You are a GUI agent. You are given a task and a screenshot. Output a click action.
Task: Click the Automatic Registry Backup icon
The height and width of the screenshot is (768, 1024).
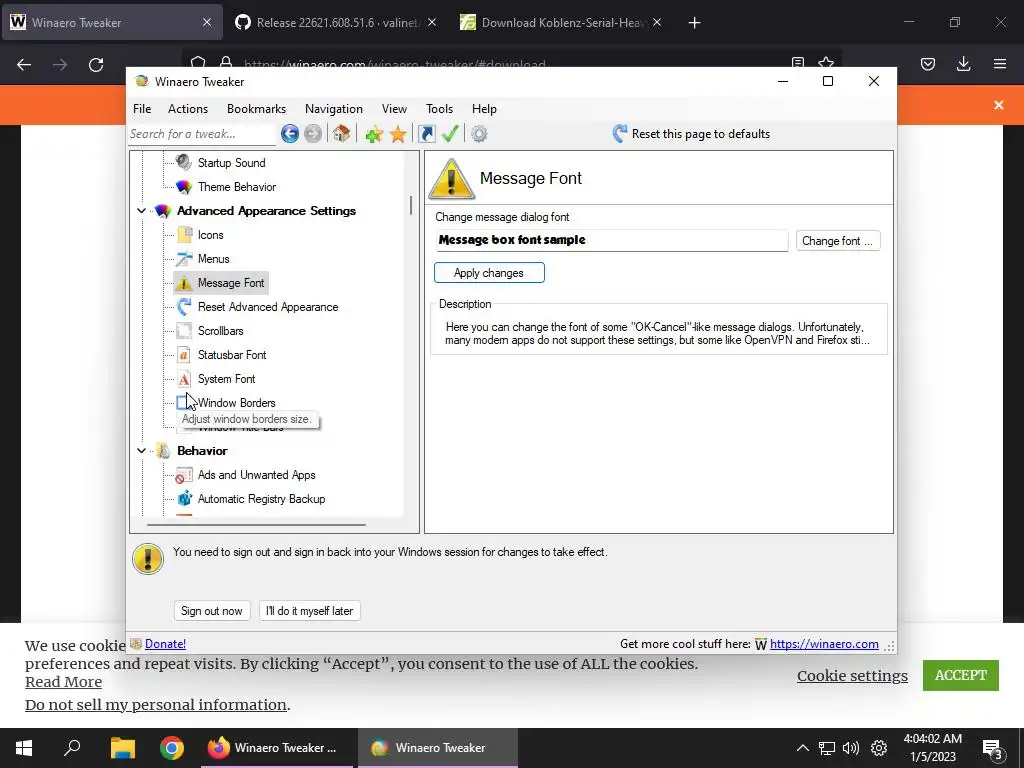pyautogui.click(x=184, y=499)
